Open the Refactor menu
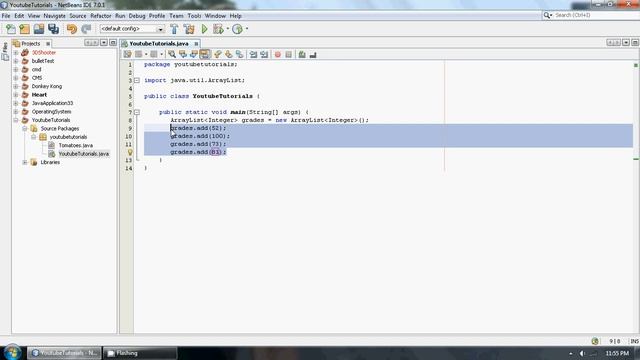640x360 pixels. (x=101, y=16)
